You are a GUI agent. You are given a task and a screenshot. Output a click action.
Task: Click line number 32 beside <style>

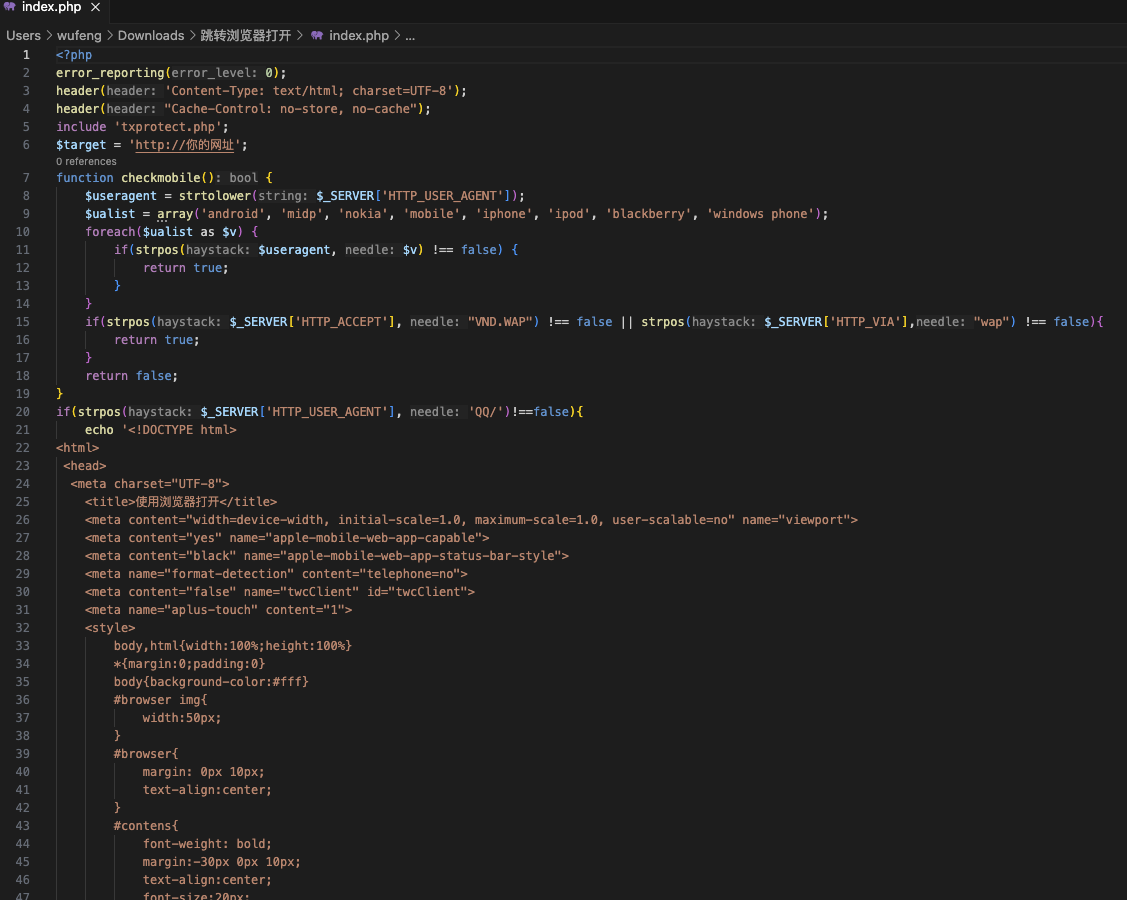pyautogui.click(x=23, y=628)
